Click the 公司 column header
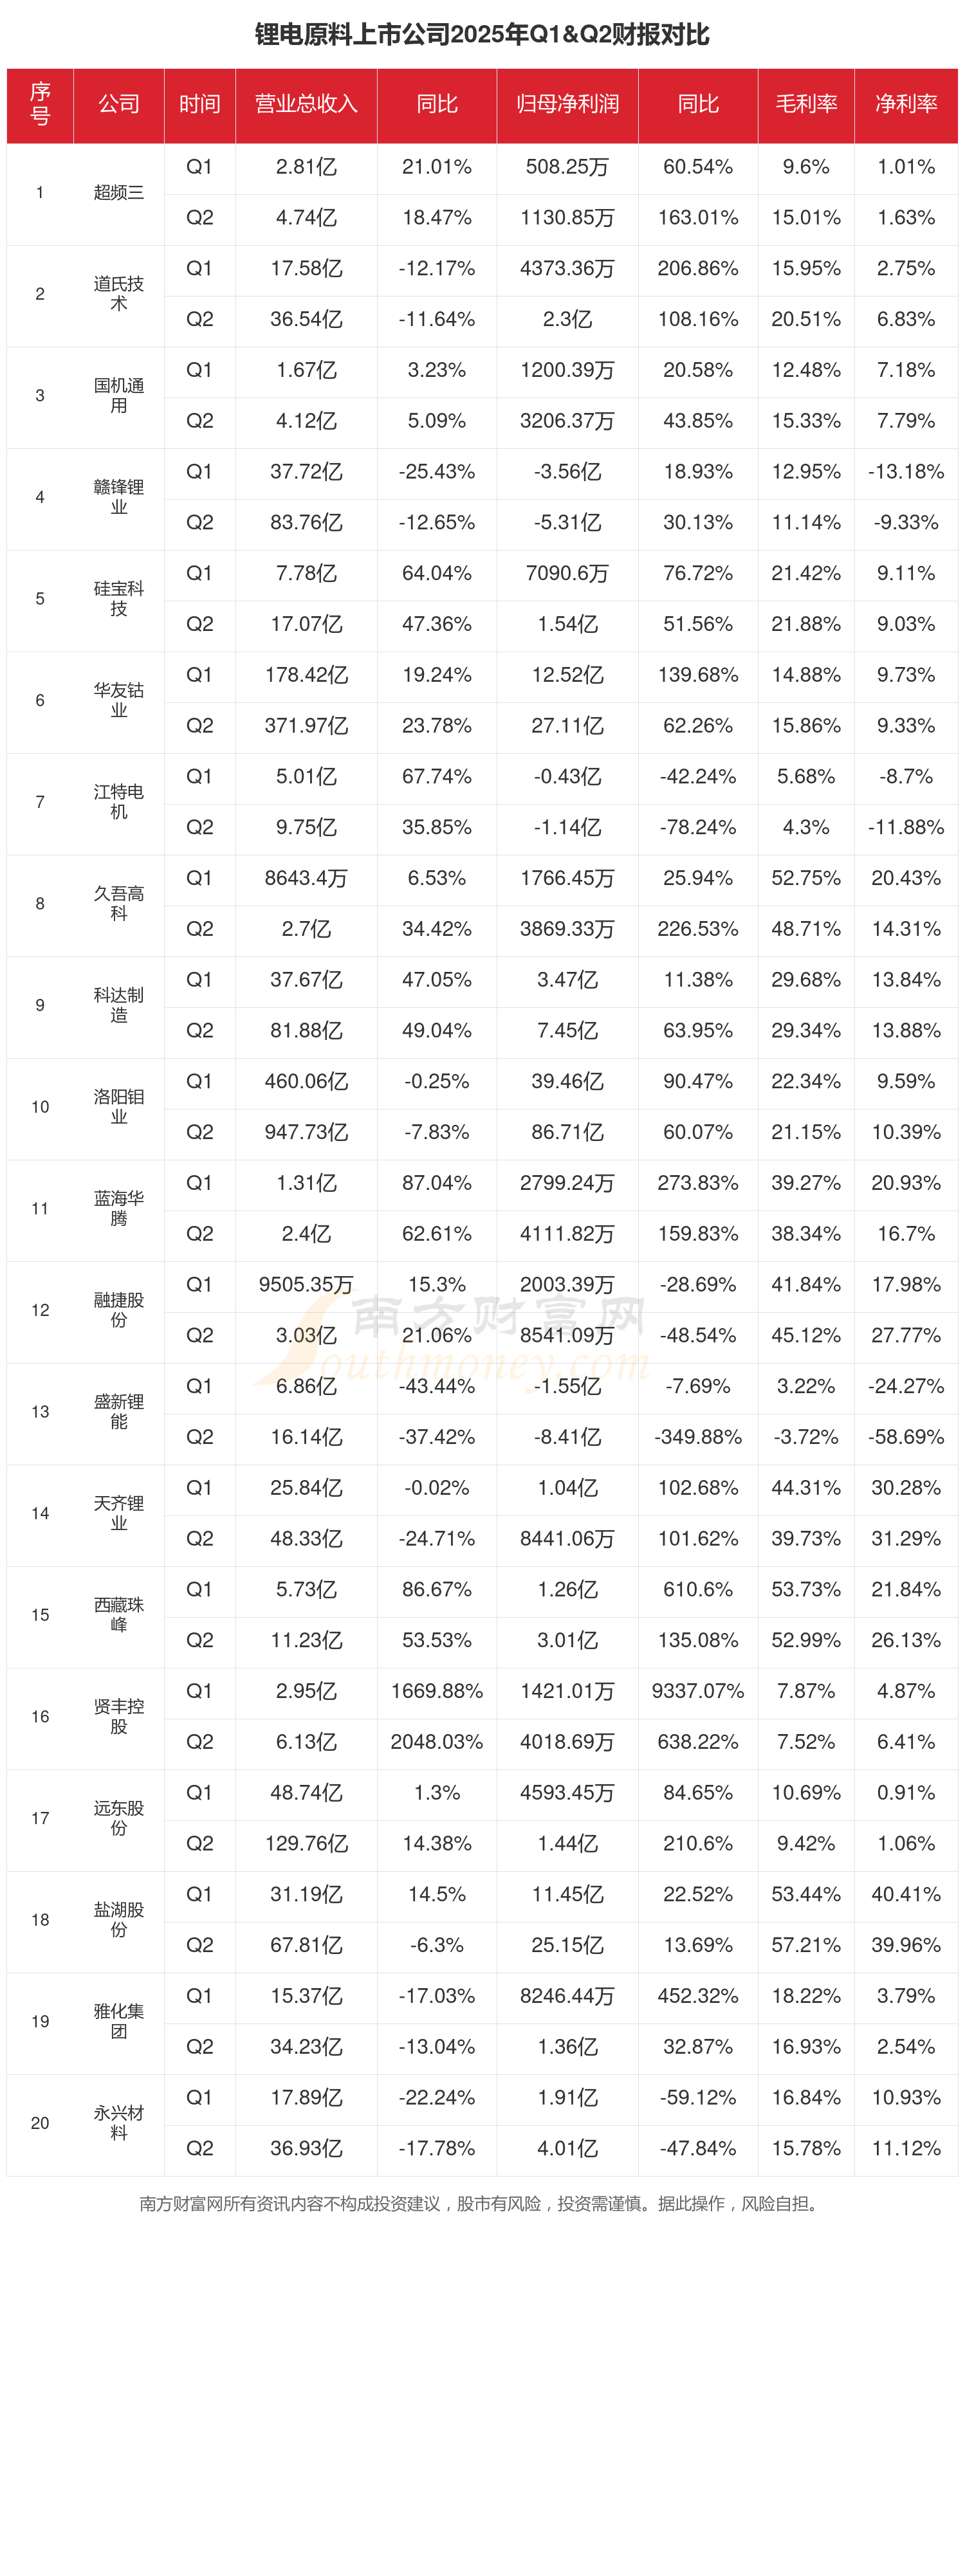Viewport: 965px width, 2576px height. [119, 104]
